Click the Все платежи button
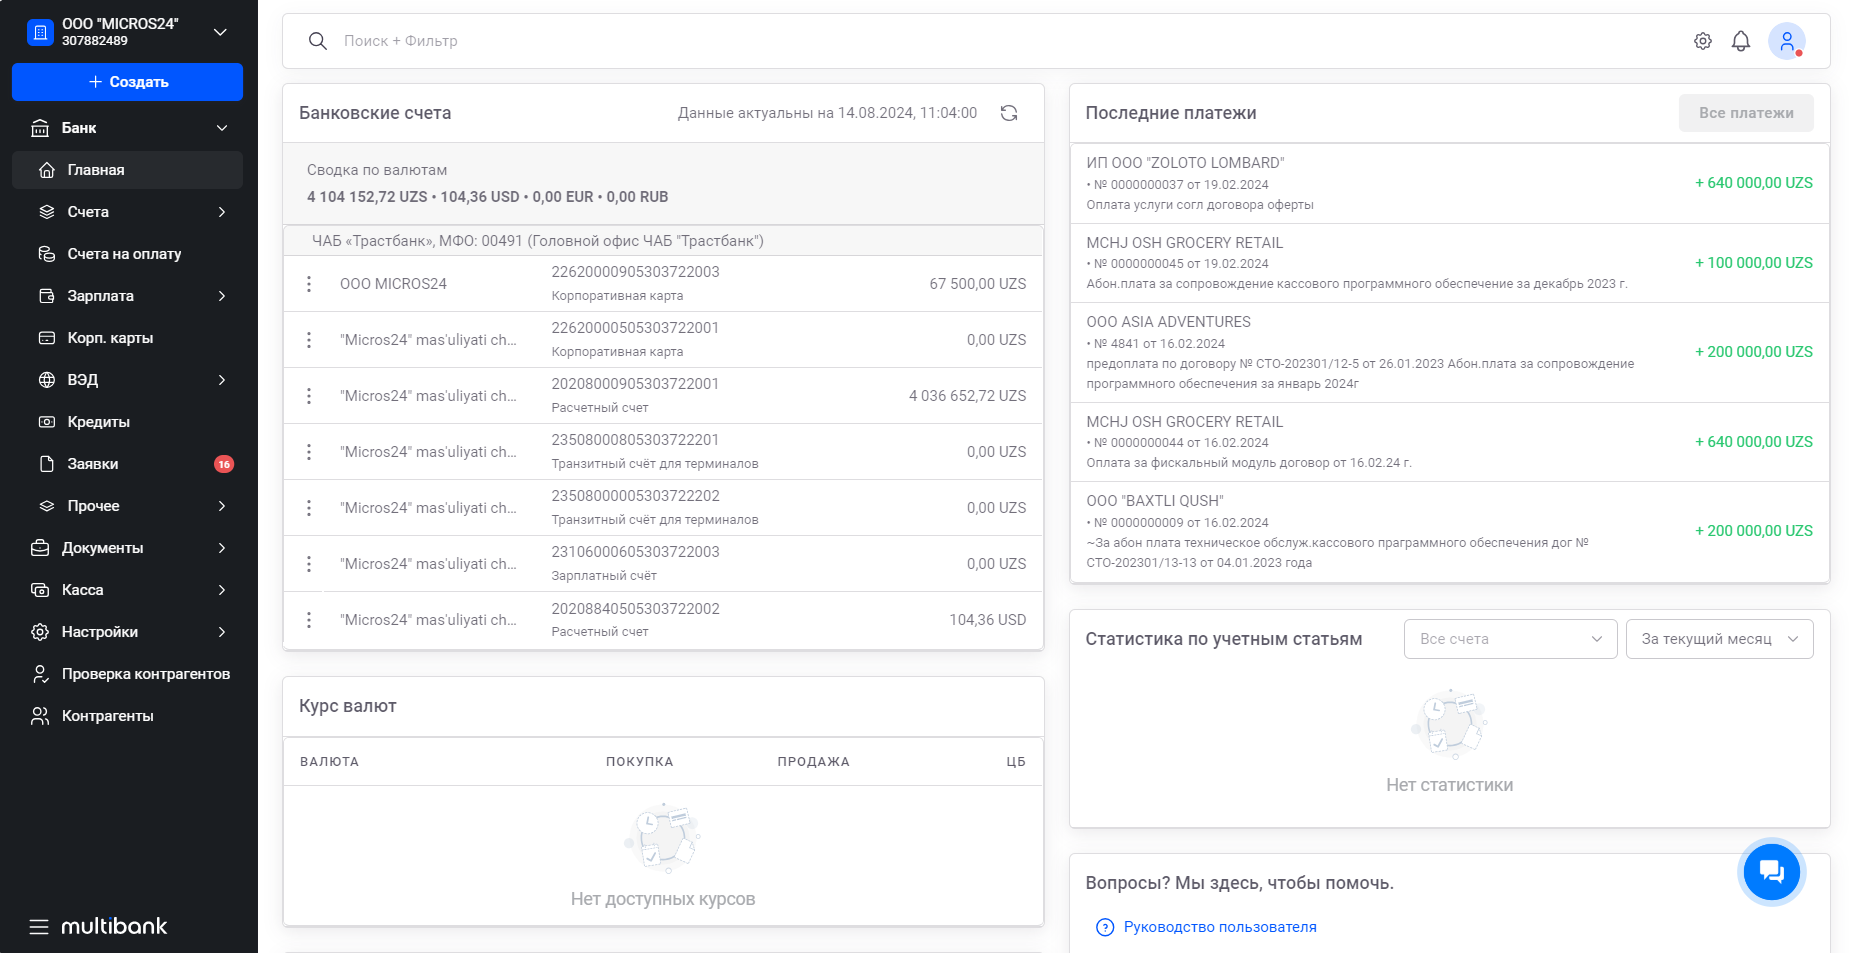 click(x=1745, y=113)
